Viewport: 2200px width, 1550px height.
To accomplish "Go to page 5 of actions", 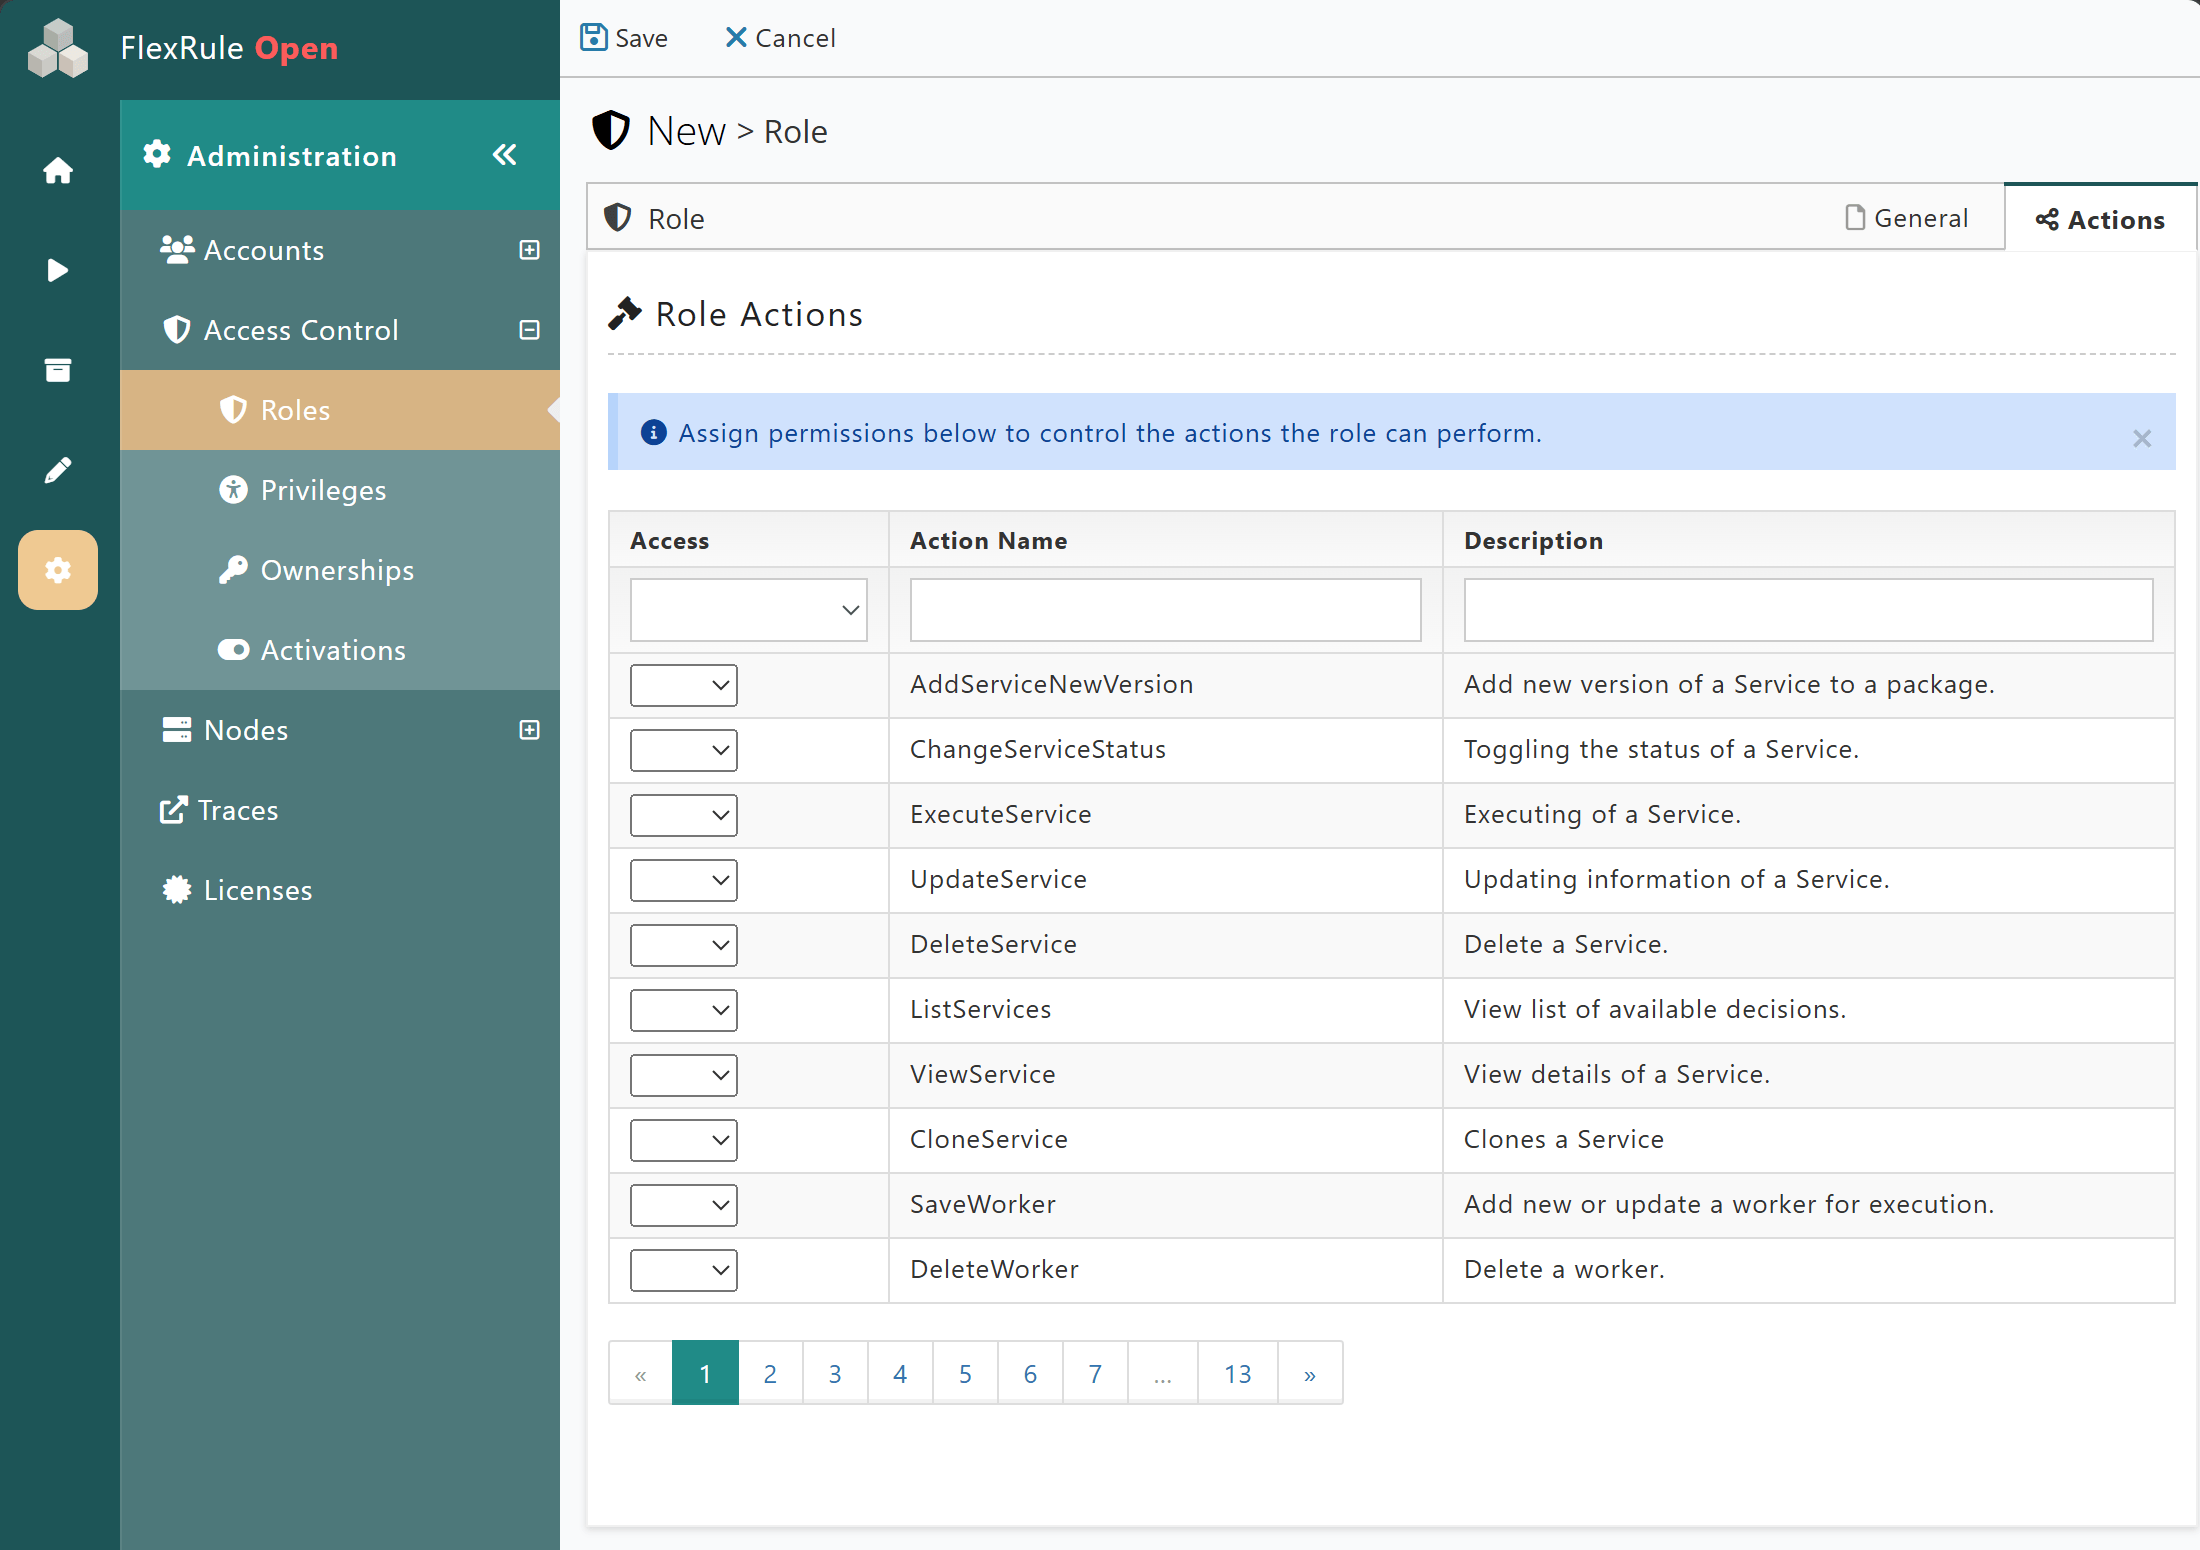I will (x=965, y=1373).
